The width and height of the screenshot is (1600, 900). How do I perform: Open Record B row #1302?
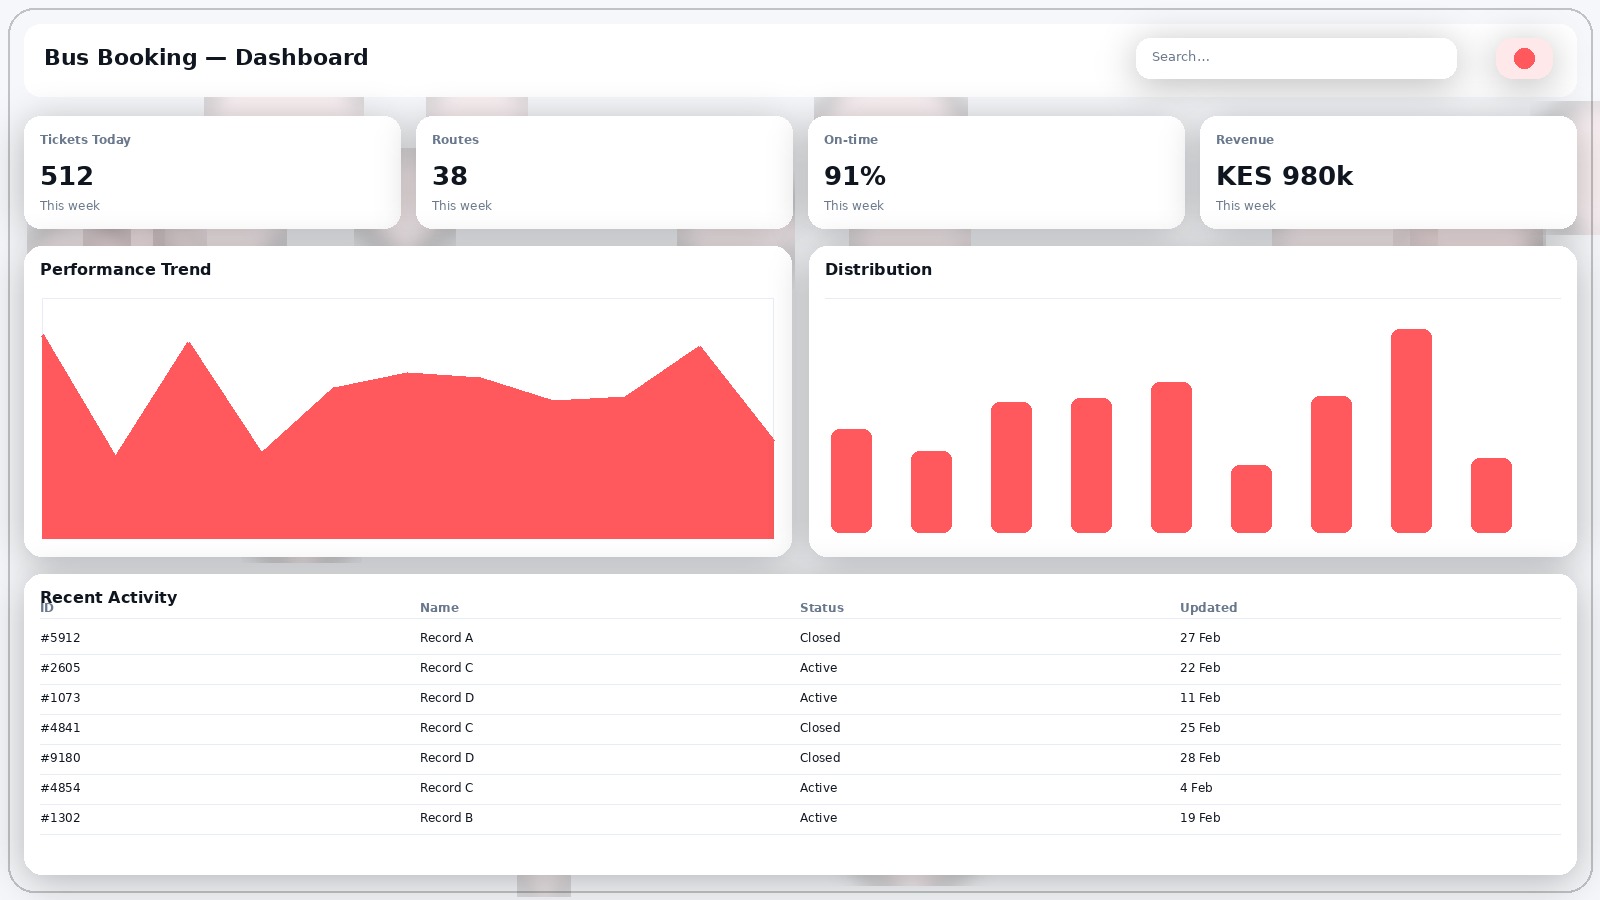(x=446, y=817)
